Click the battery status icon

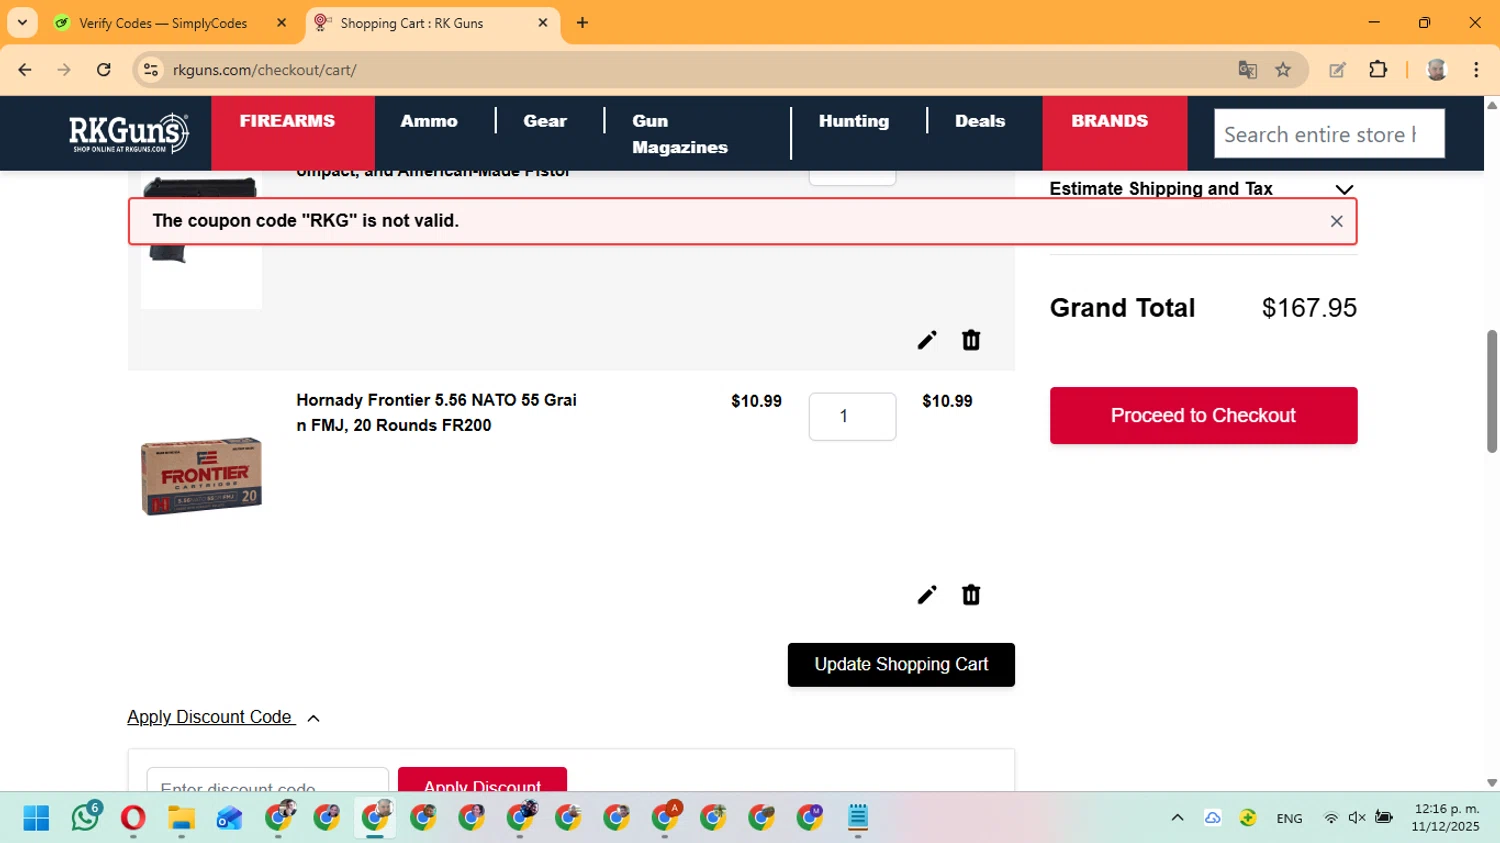coord(1384,818)
